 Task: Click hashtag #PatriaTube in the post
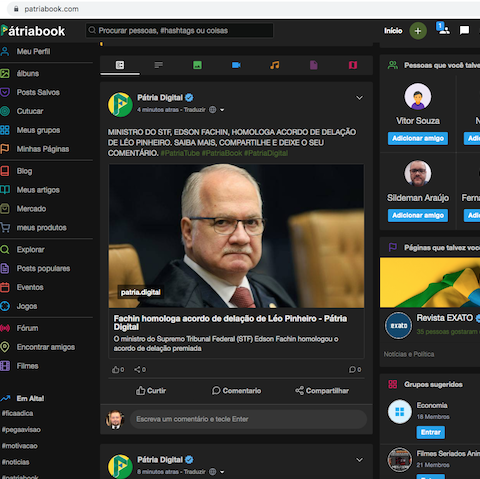coord(180,153)
